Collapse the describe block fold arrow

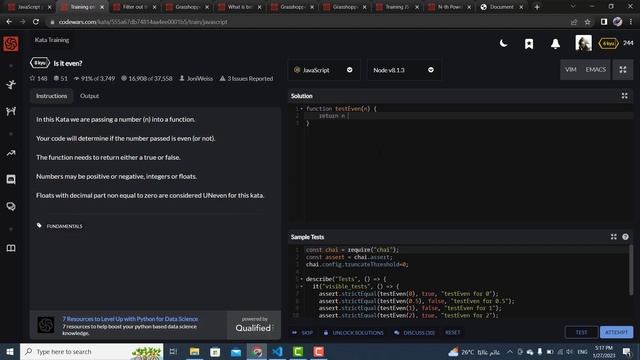[x=302, y=279]
